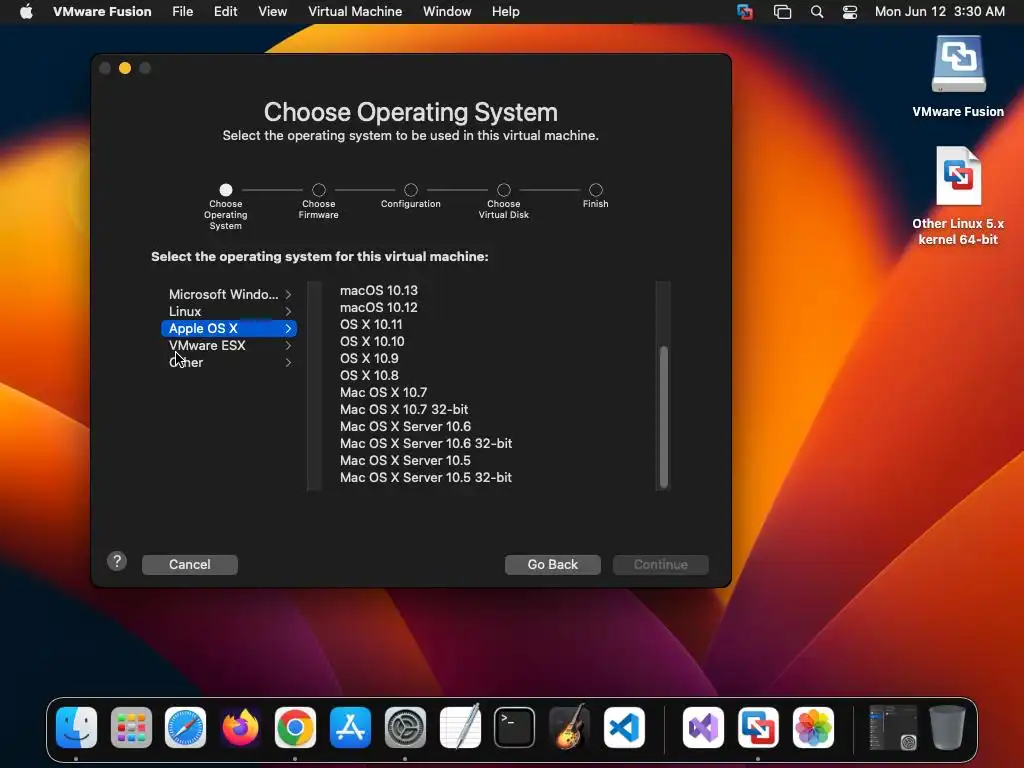The height and width of the screenshot is (768, 1024).
Task: Open Photos app from the dock
Action: (x=813, y=727)
